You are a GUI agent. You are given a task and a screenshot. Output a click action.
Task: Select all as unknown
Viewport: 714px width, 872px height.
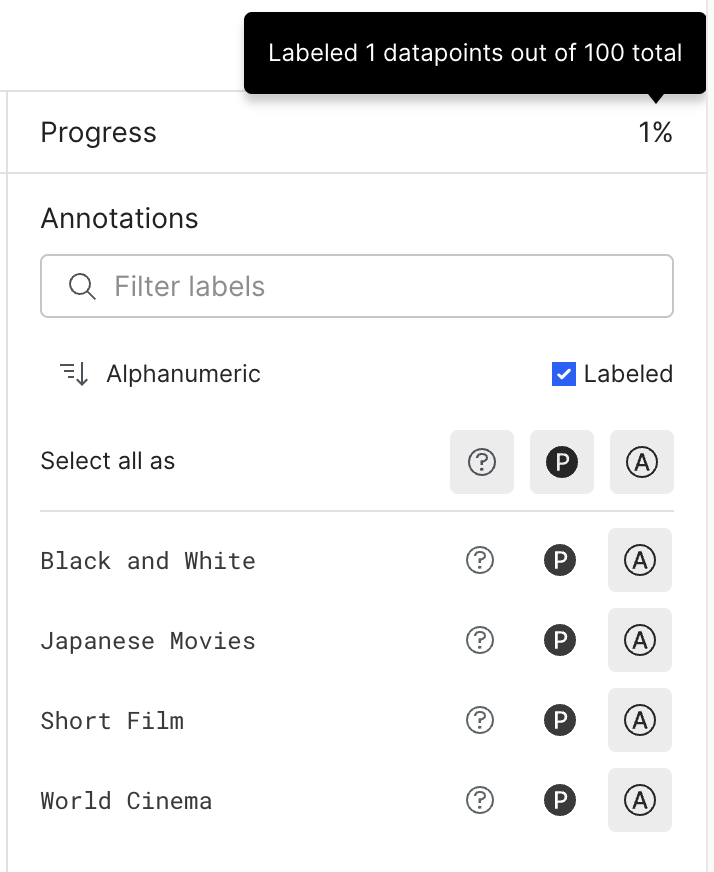pyautogui.click(x=482, y=462)
